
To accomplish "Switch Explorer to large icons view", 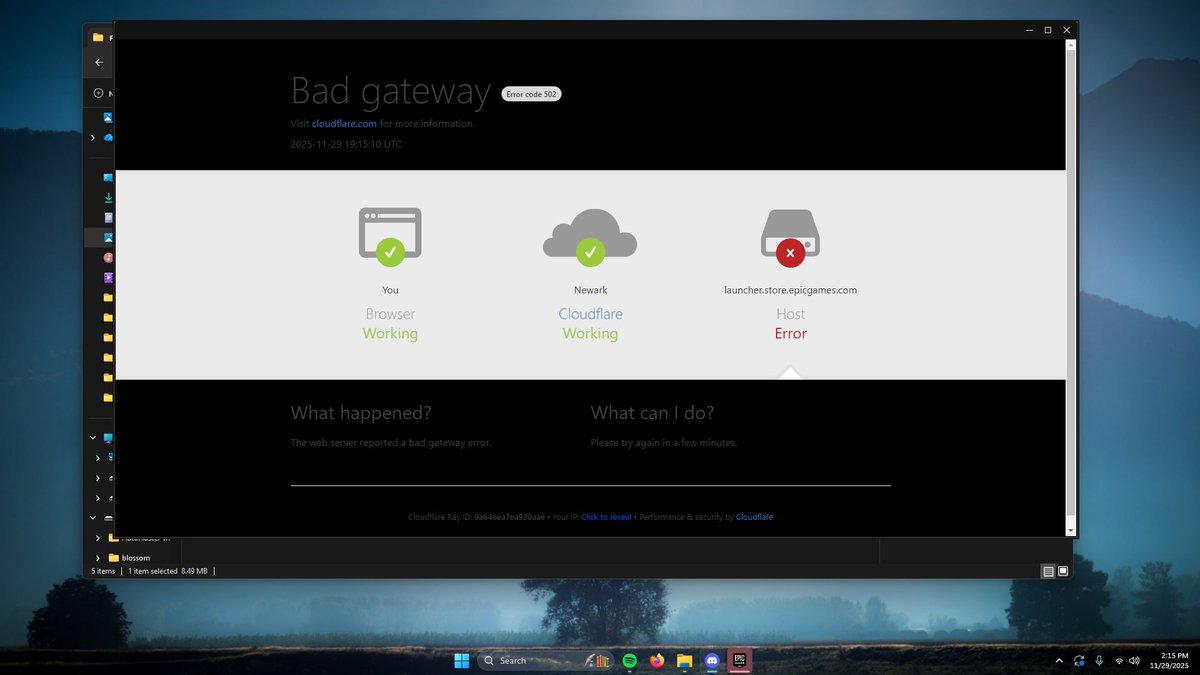I will click(1063, 571).
